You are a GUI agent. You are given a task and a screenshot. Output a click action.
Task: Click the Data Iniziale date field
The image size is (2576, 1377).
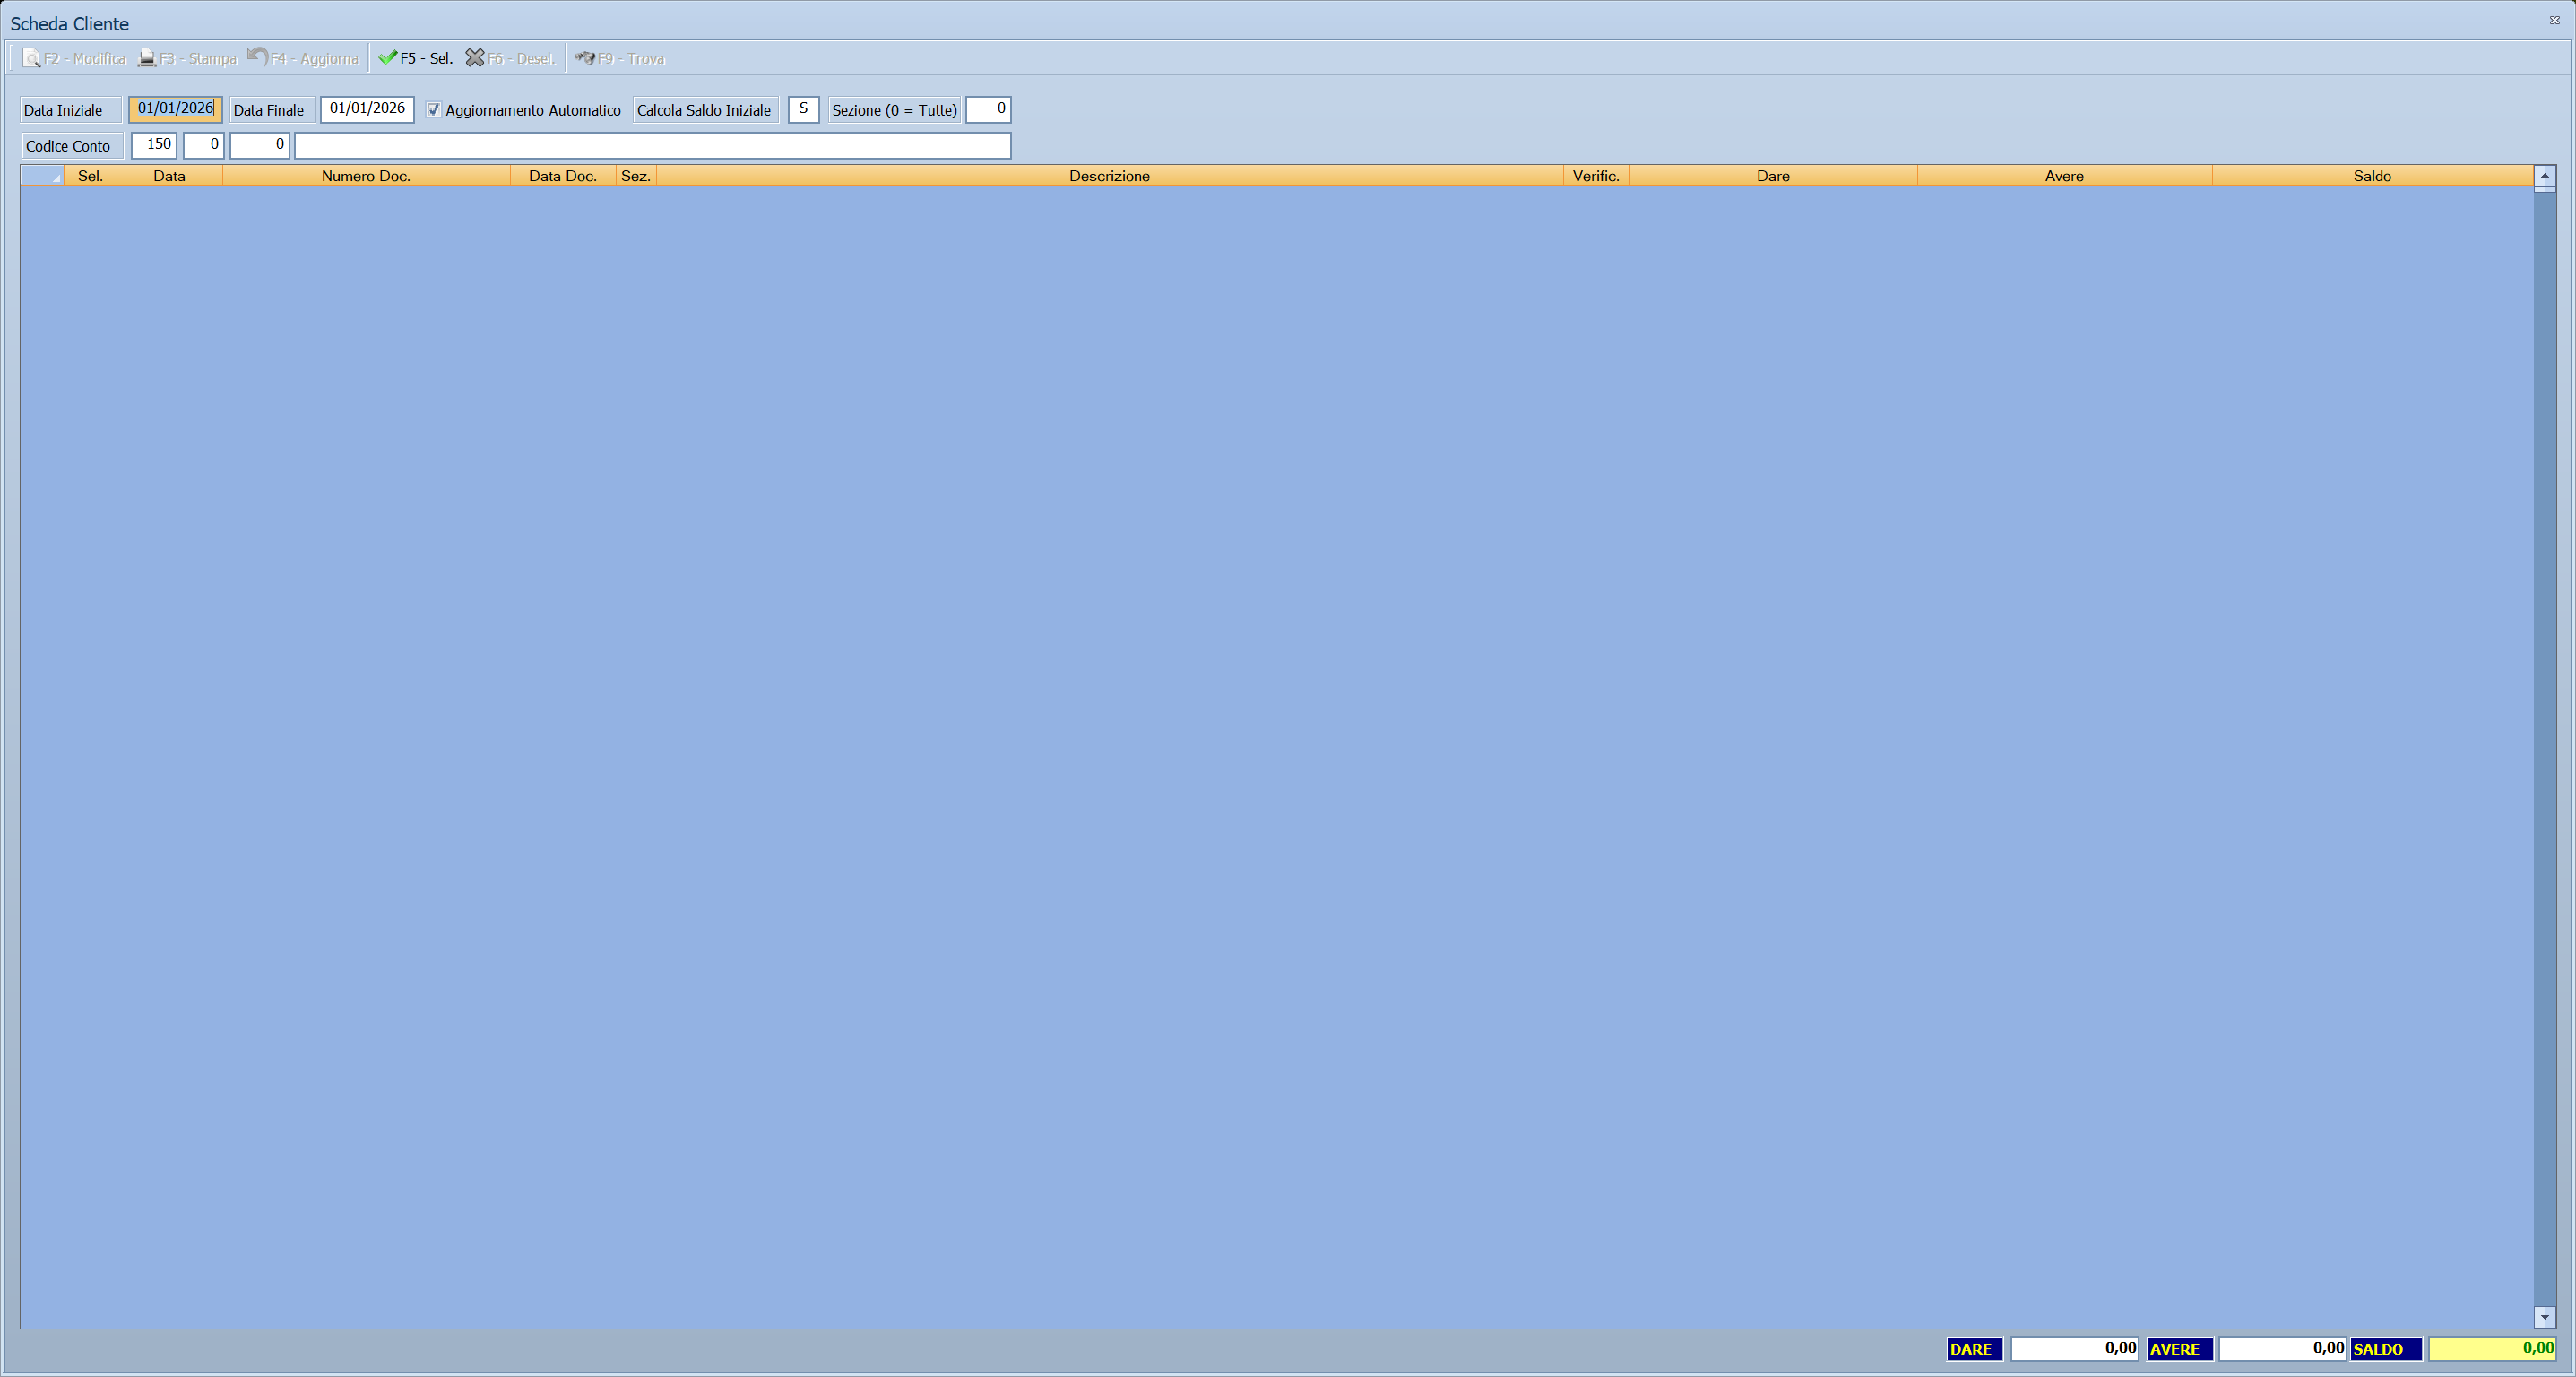(x=175, y=109)
